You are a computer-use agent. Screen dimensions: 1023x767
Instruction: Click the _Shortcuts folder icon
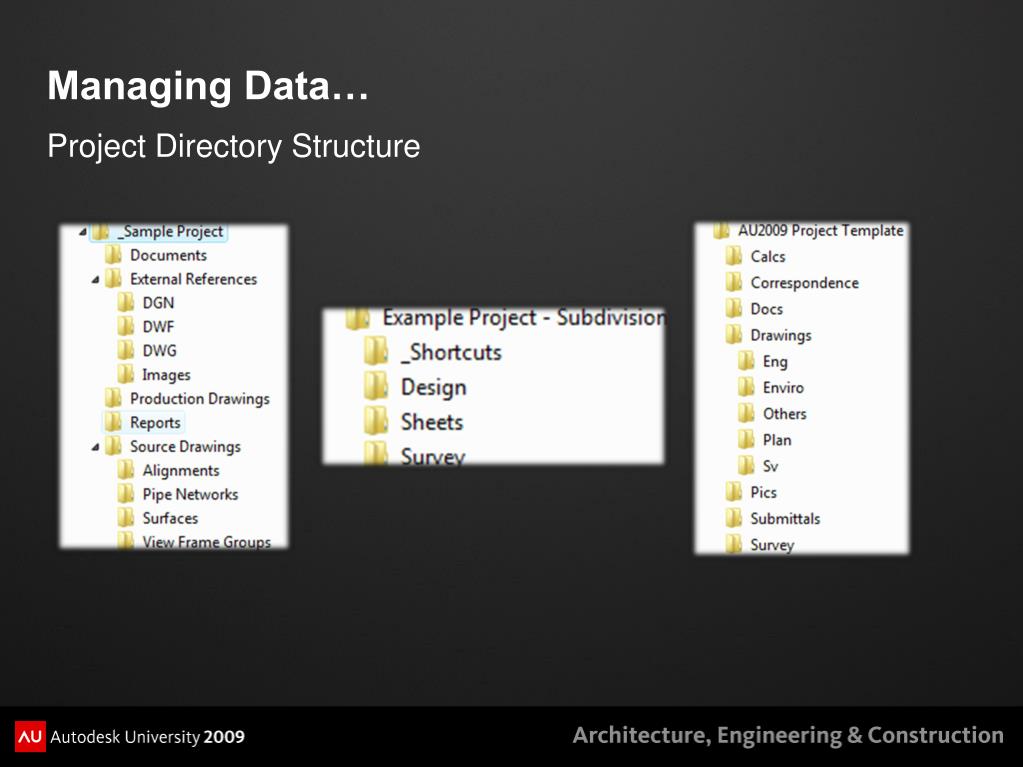coord(376,352)
